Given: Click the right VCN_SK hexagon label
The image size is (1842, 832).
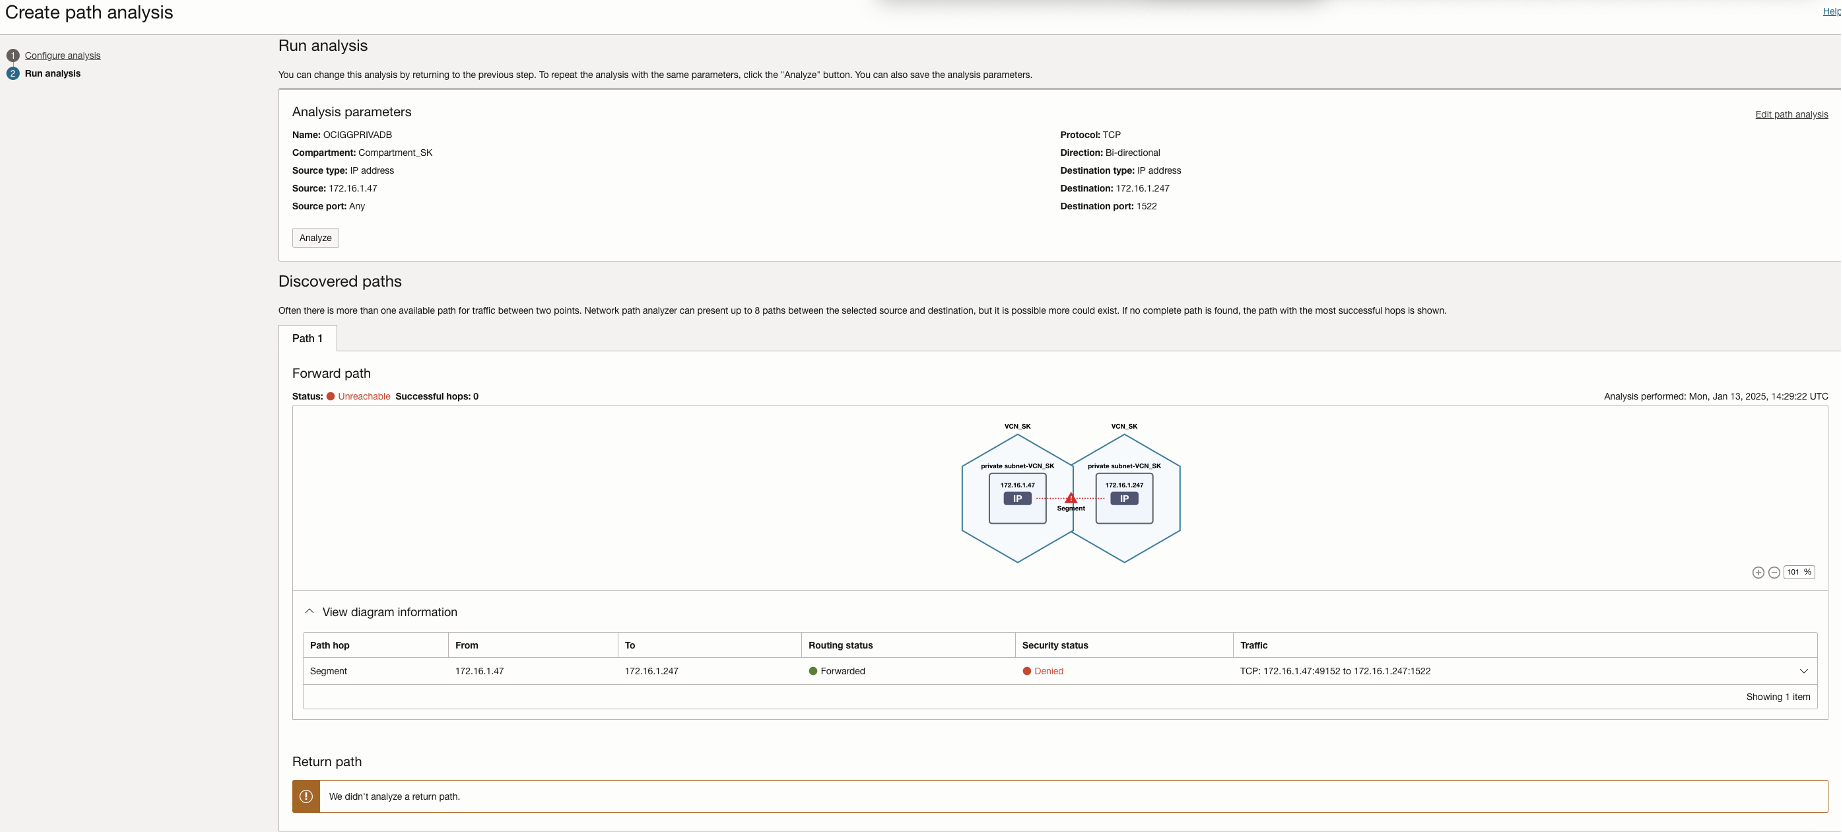Looking at the screenshot, I should point(1124,427).
